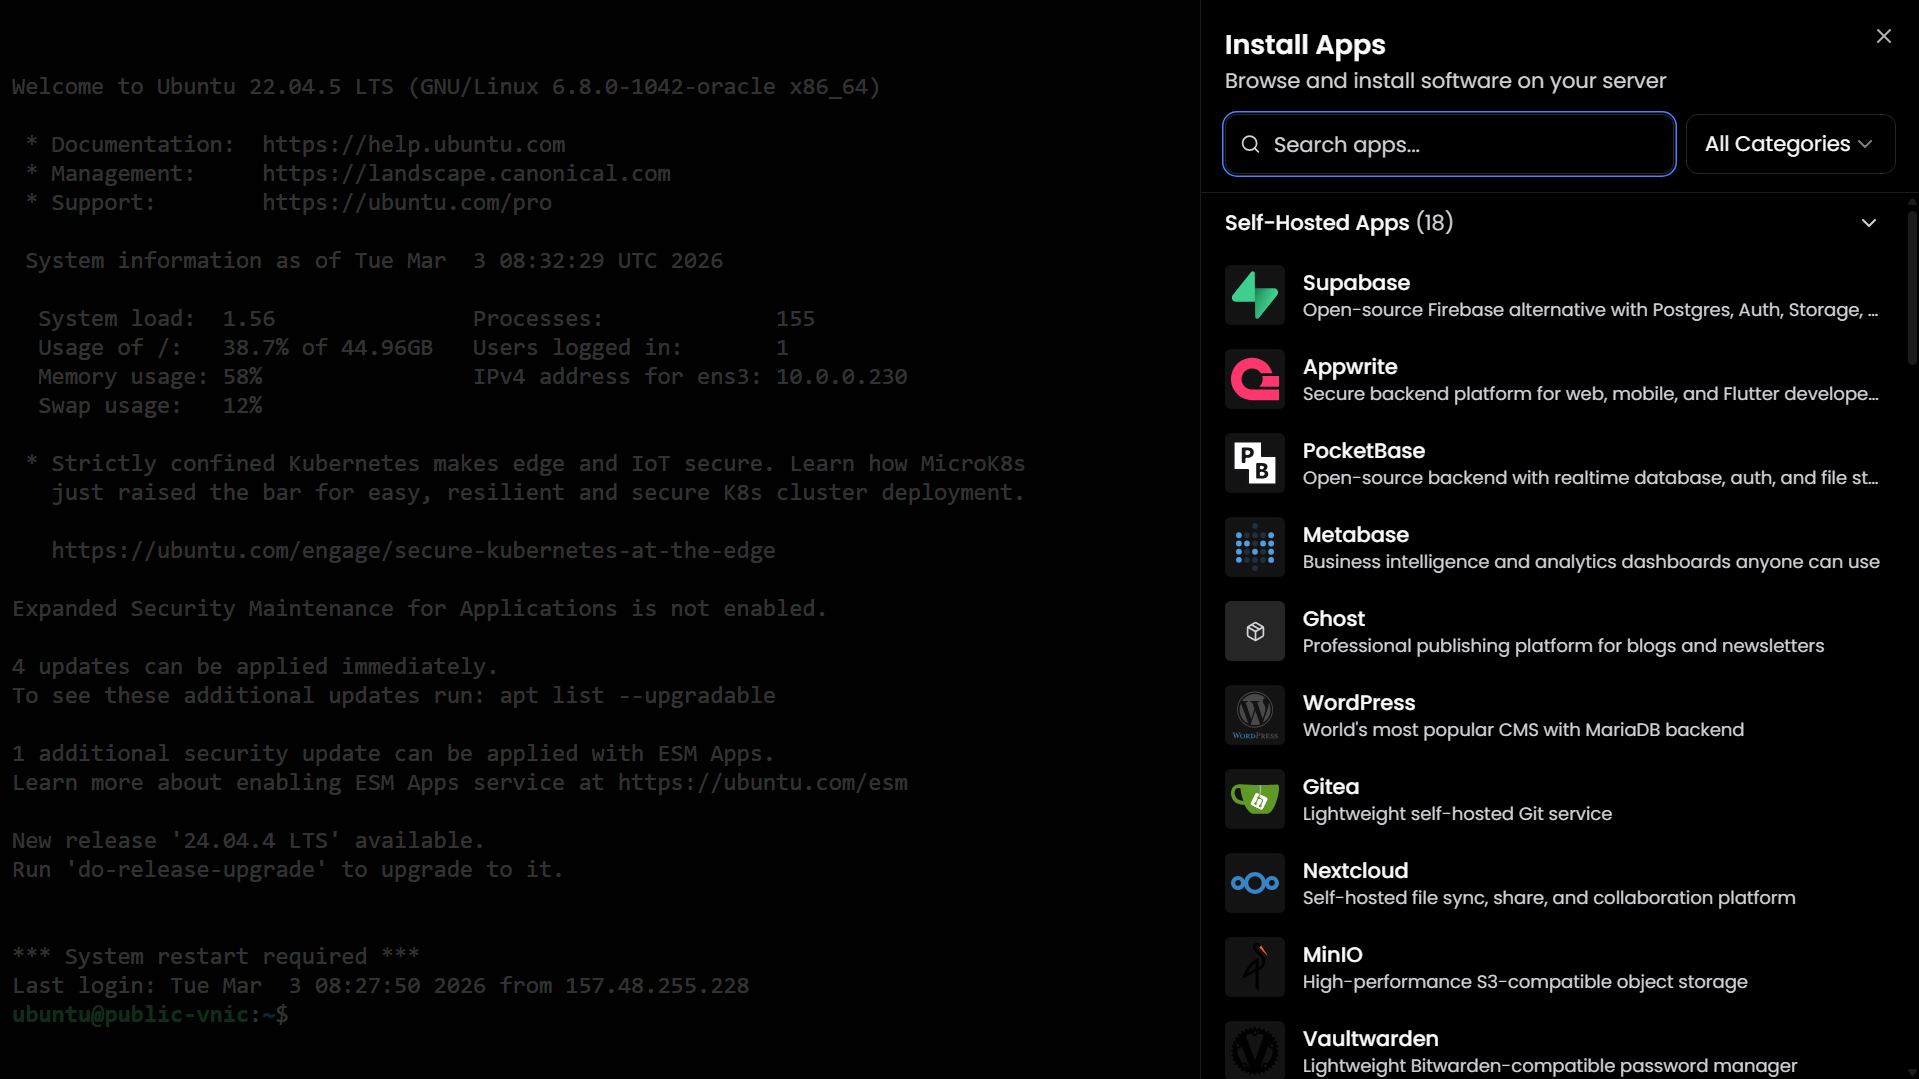Click the 'Memory usage: 58%' line
1919x1079 pixels.
150,376
